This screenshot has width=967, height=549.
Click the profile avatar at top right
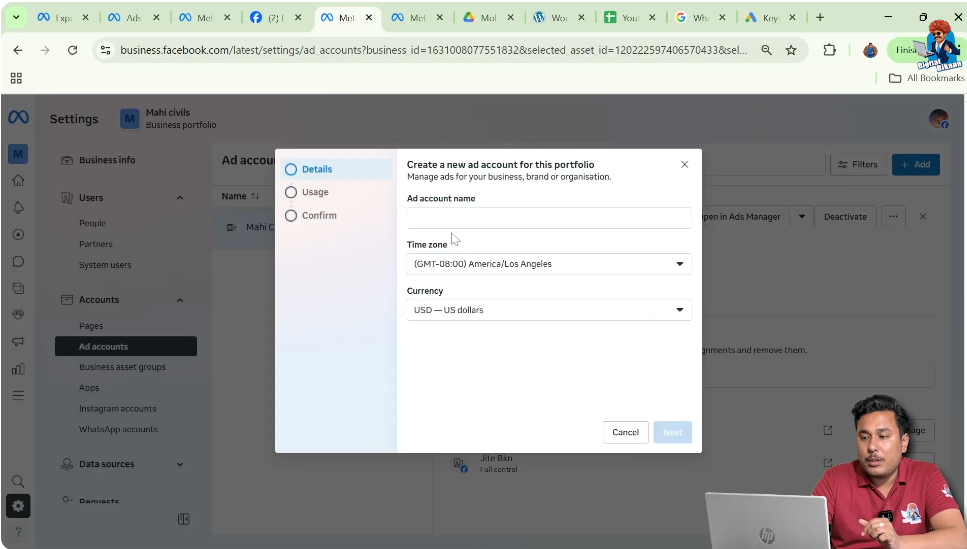click(939, 118)
